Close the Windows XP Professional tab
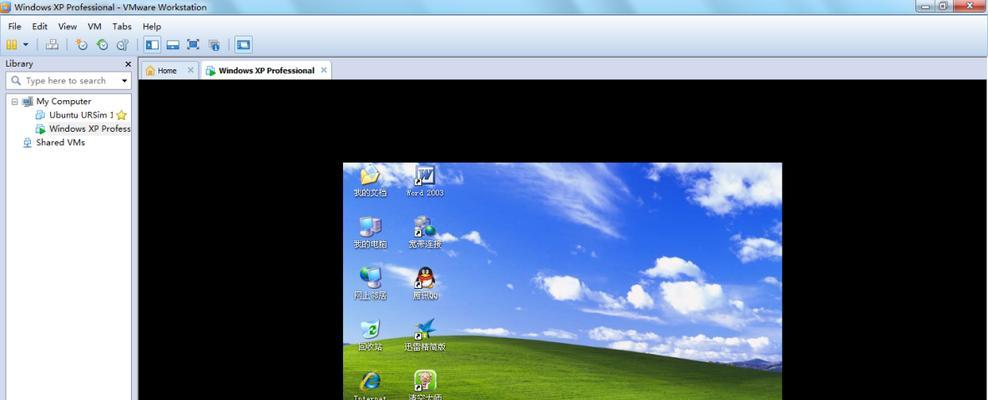 click(x=324, y=70)
